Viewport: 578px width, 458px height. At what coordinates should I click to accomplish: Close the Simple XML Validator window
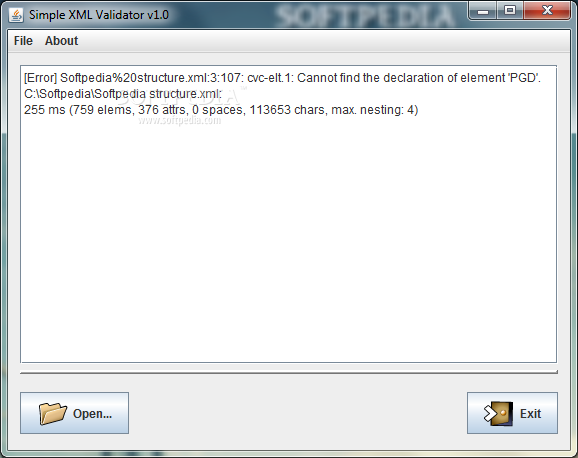coord(547,10)
